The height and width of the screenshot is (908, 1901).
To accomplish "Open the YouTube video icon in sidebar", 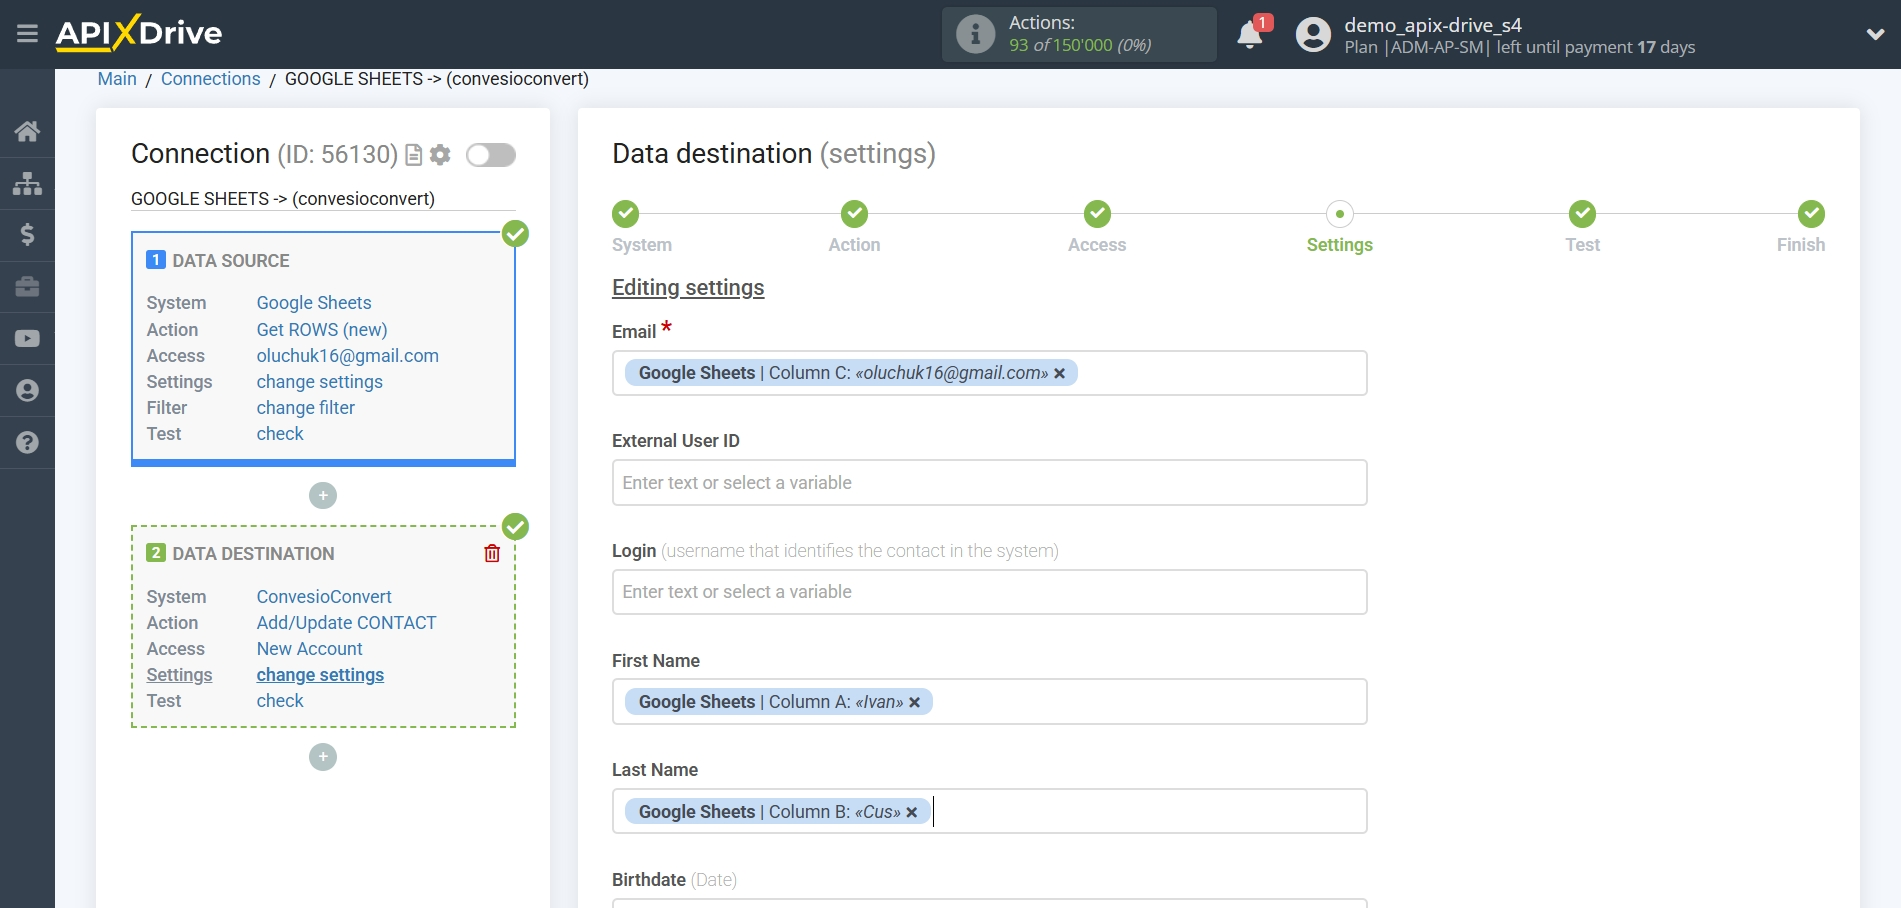I will point(27,339).
